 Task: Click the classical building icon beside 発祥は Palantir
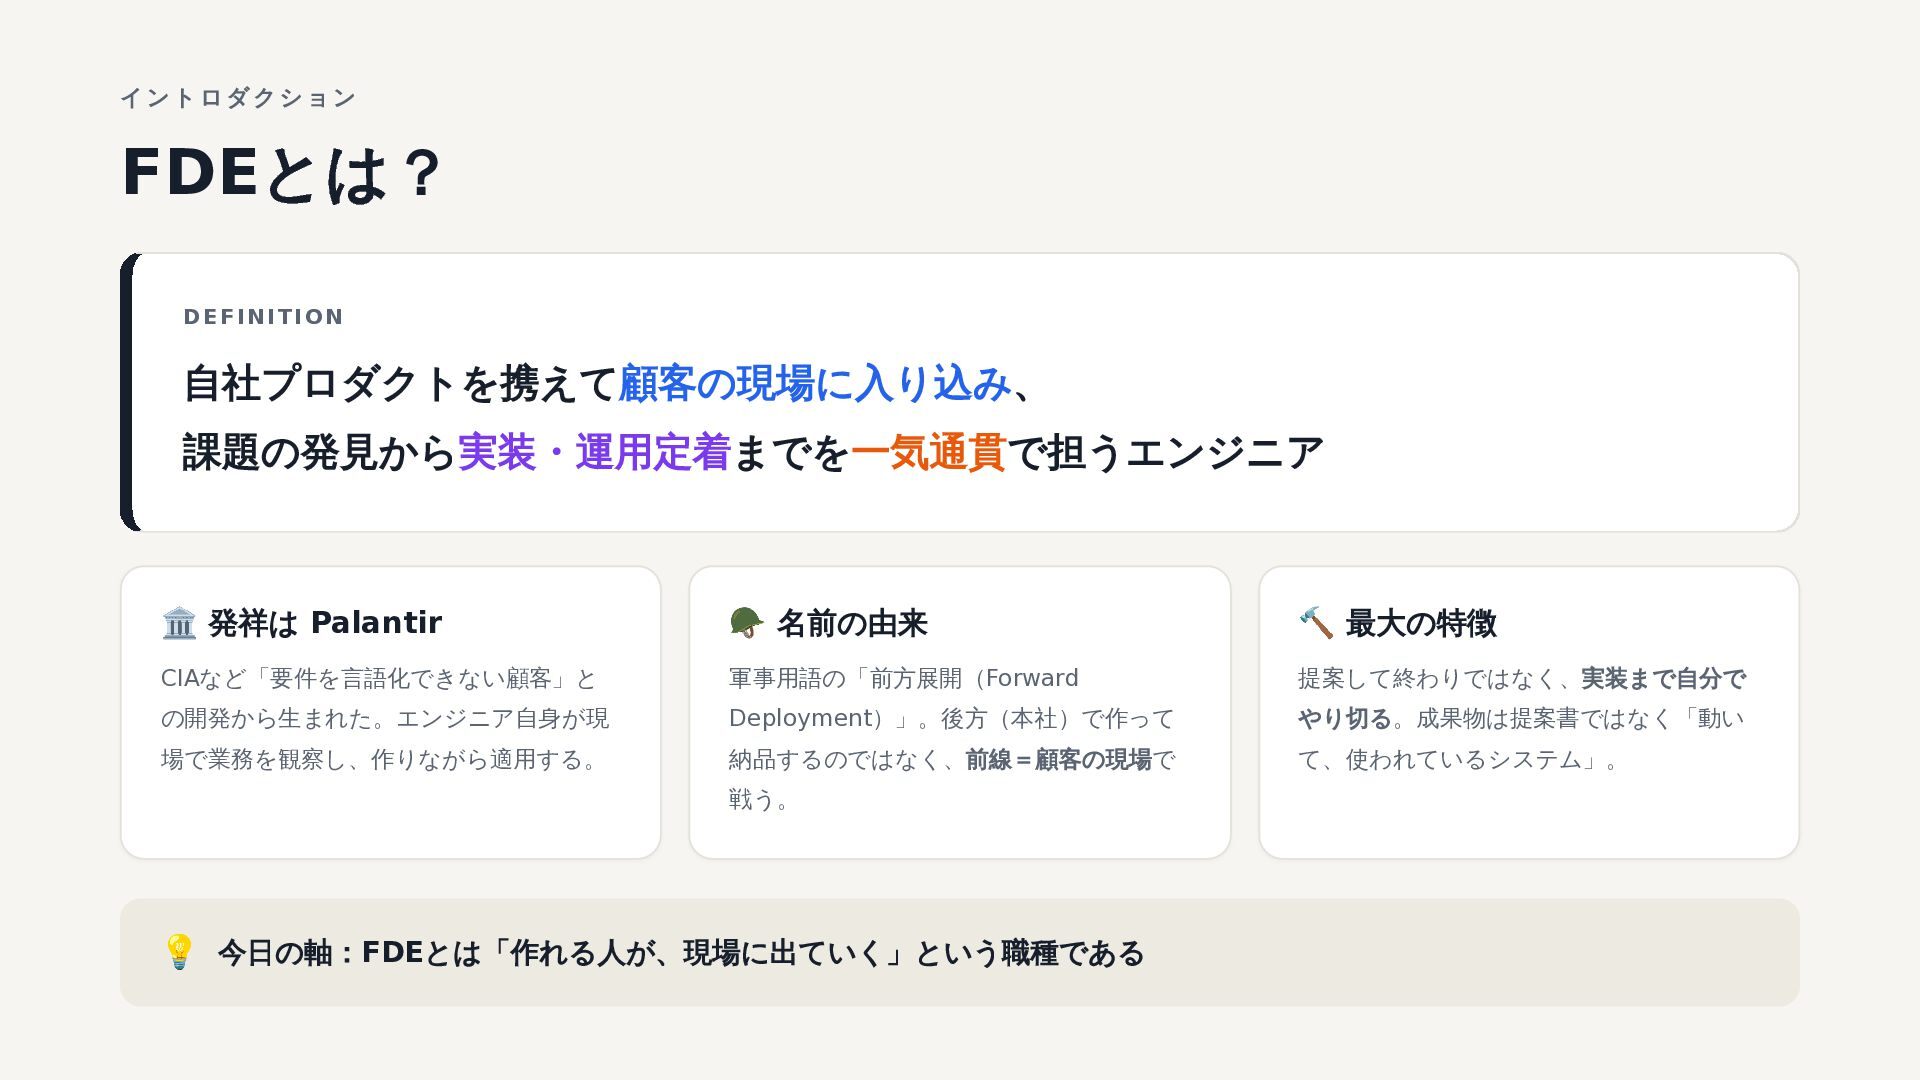click(179, 623)
